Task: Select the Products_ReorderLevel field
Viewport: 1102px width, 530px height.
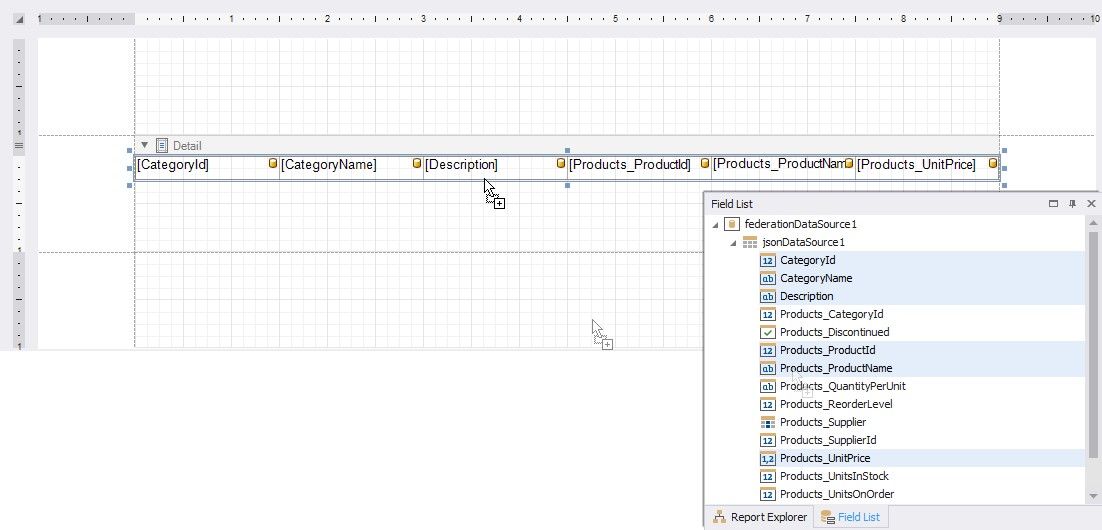Action: pyautogui.click(x=835, y=404)
